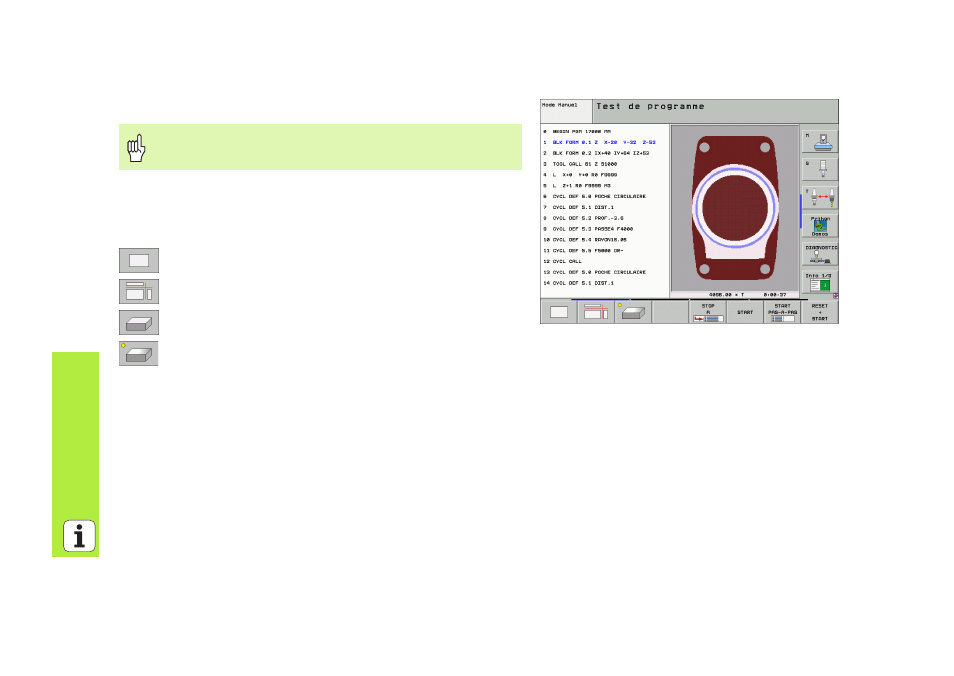Click the S spindle icon

point(820,169)
